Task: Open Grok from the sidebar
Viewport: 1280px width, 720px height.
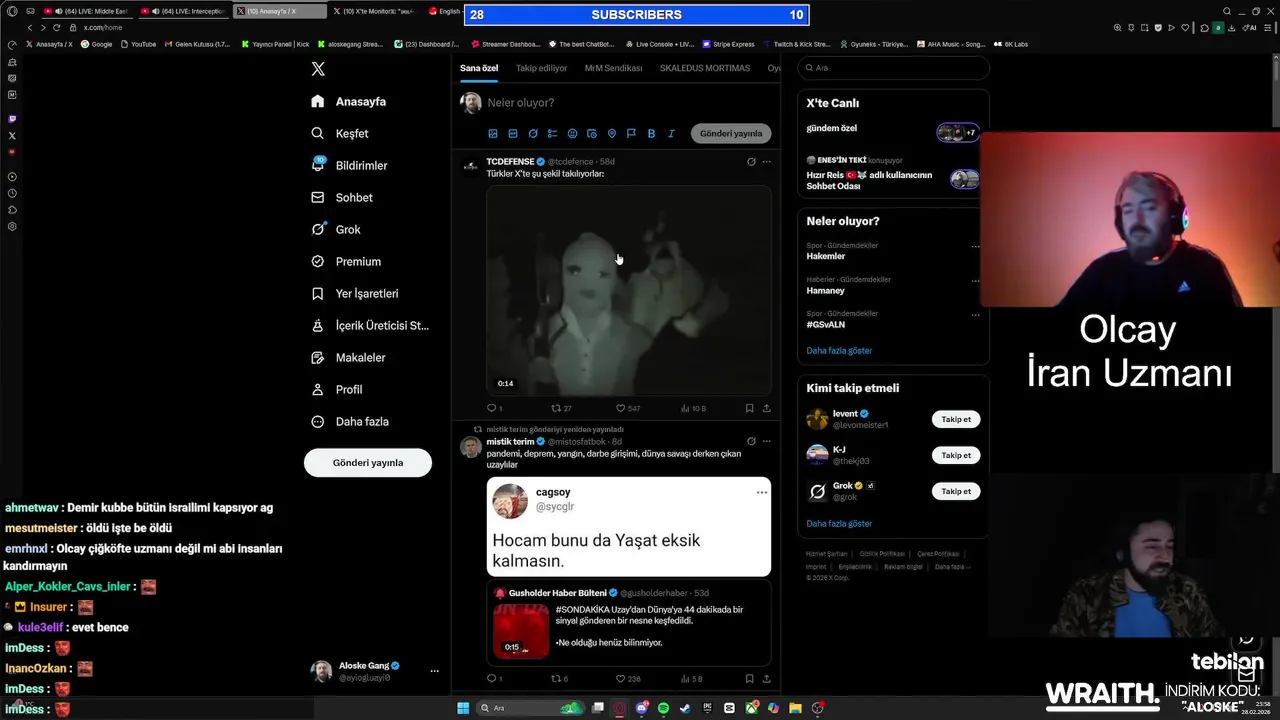Action: (335, 229)
